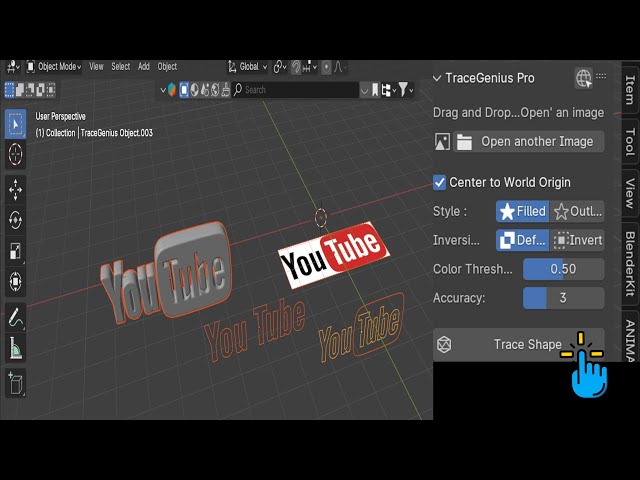Viewport: 640px width, 480px height.
Task: Set Style to Filled
Action: (x=522, y=211)
